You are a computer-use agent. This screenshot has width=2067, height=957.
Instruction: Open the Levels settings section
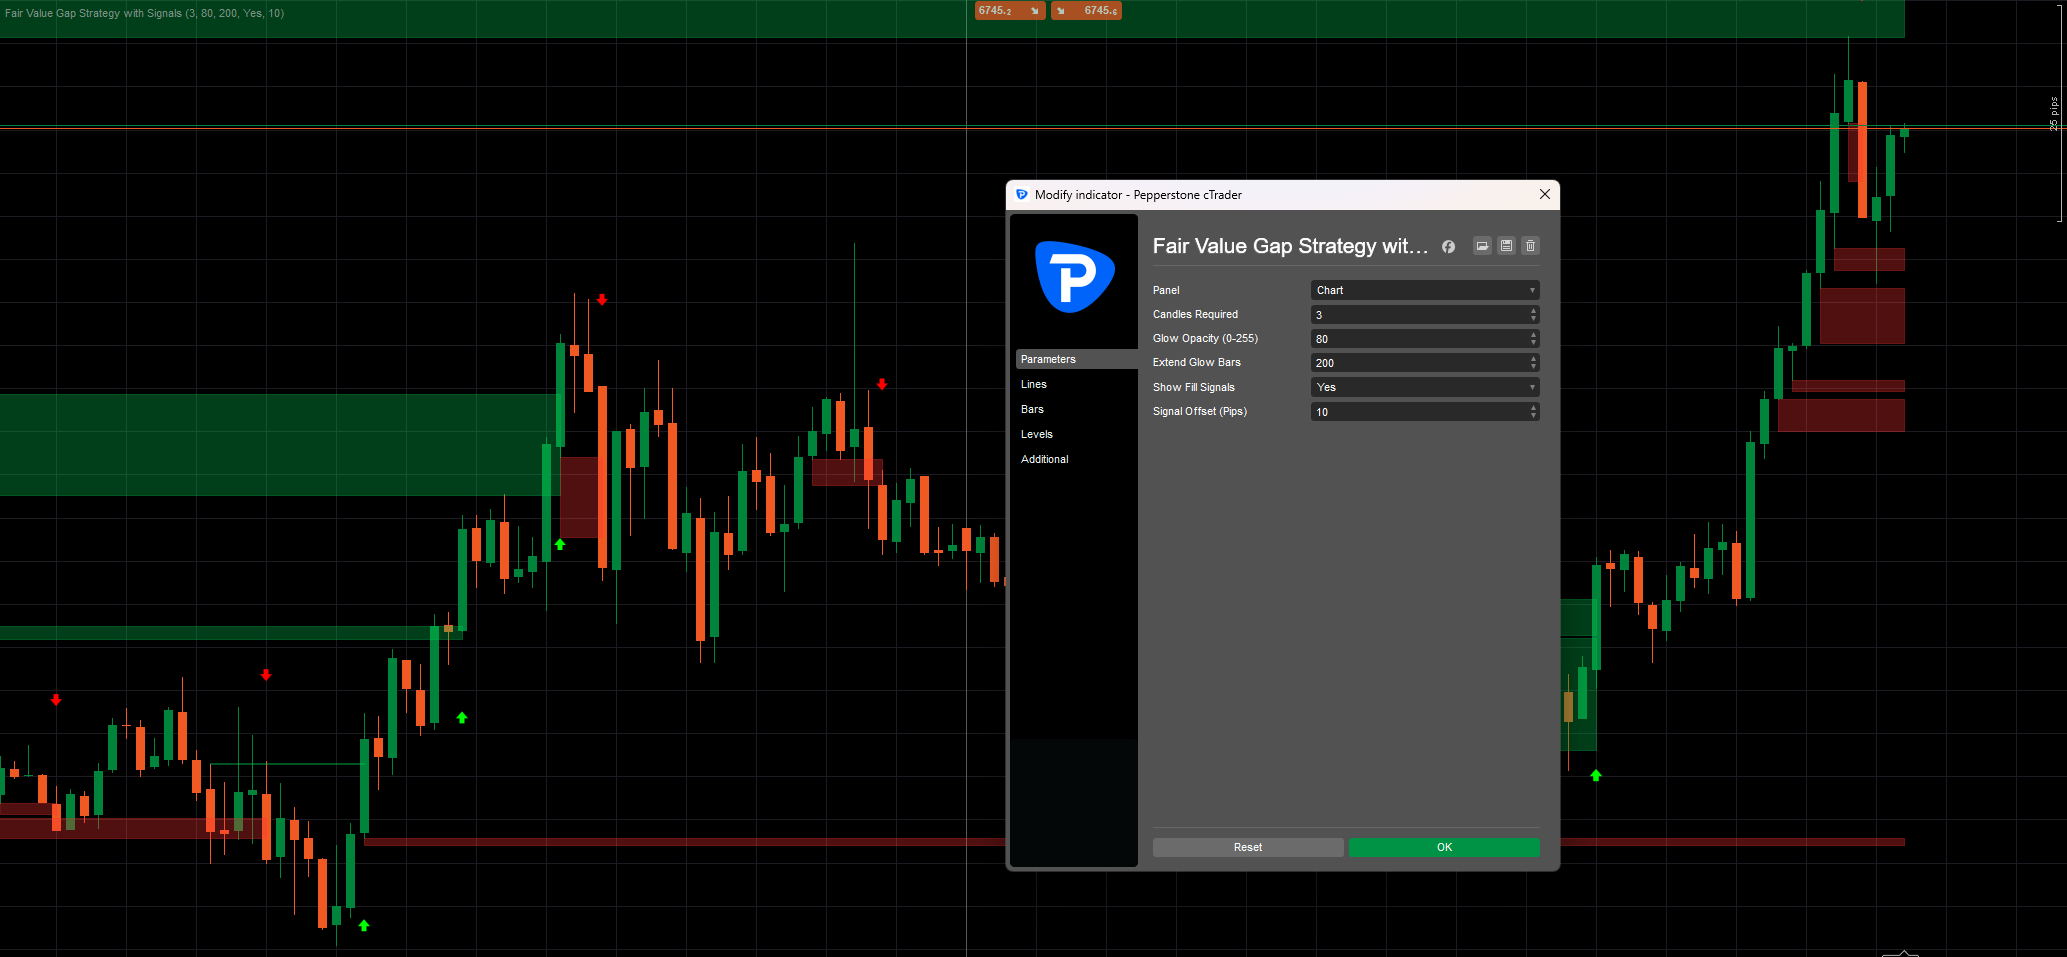pos(1037,434)
